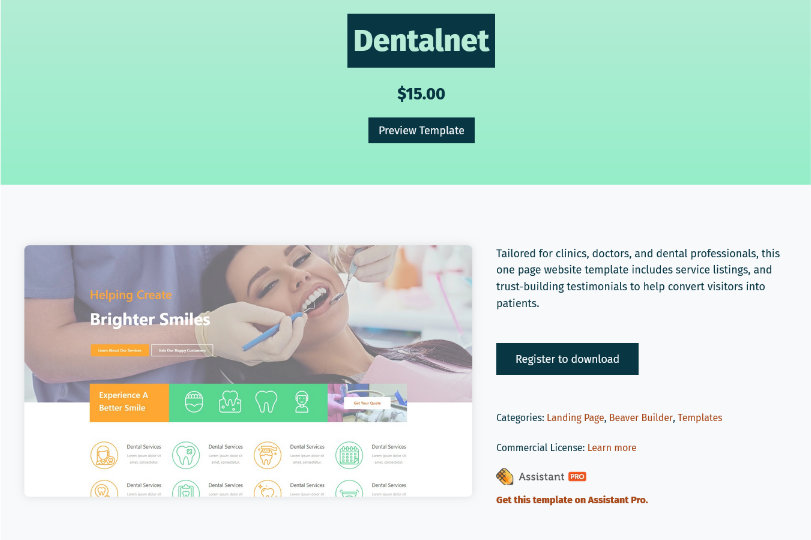Click the Assistant pencil logo icon
Viewport: 811px width, 540px height.
pos(504,476)
